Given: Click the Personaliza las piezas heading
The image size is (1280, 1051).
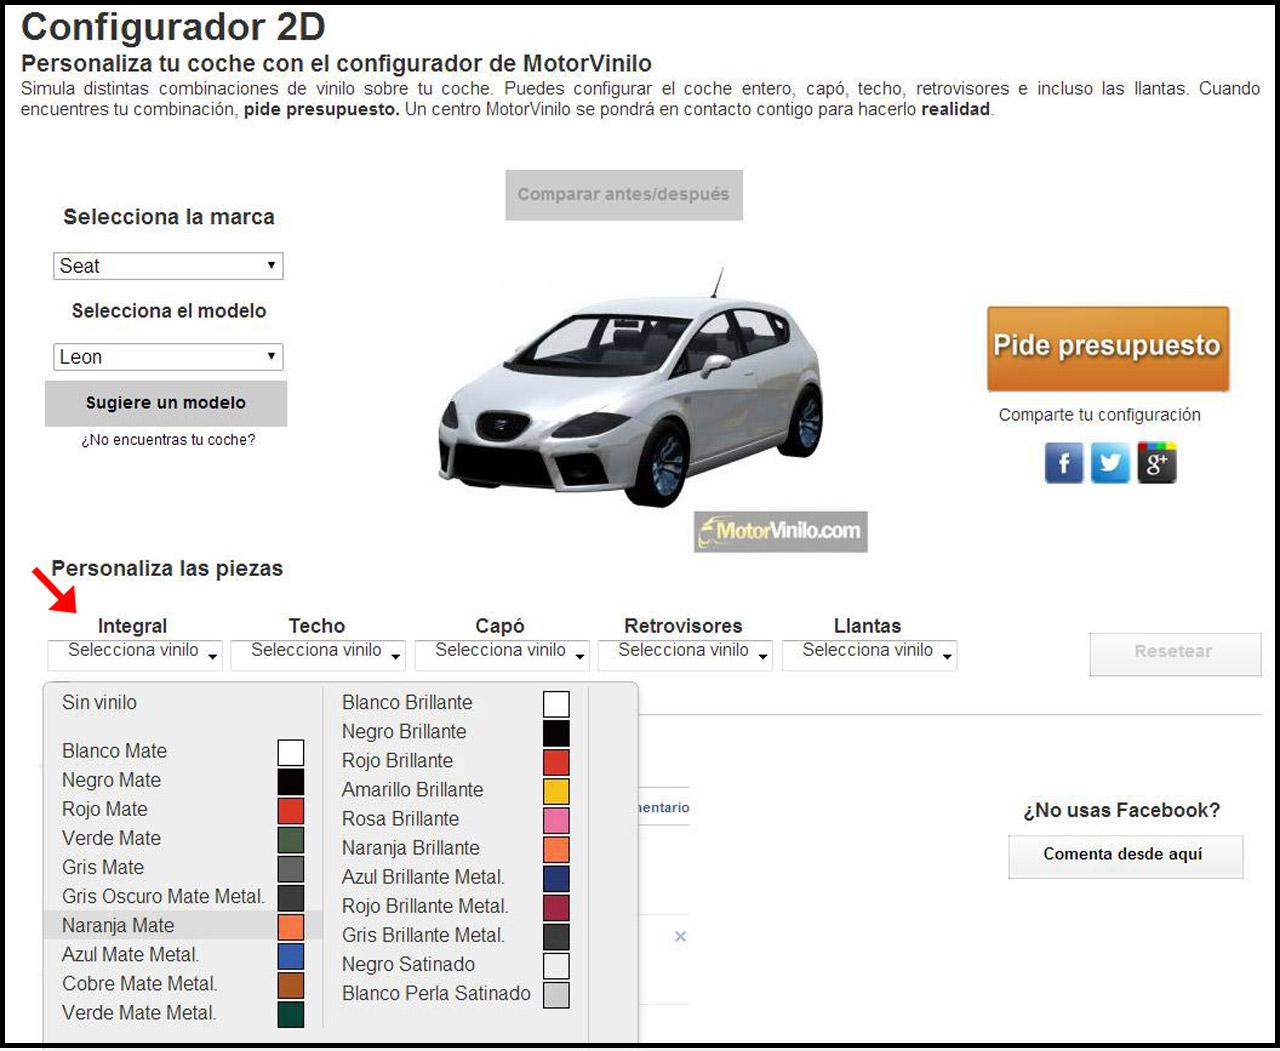Looking at the screenshot, I should point(167,569).
